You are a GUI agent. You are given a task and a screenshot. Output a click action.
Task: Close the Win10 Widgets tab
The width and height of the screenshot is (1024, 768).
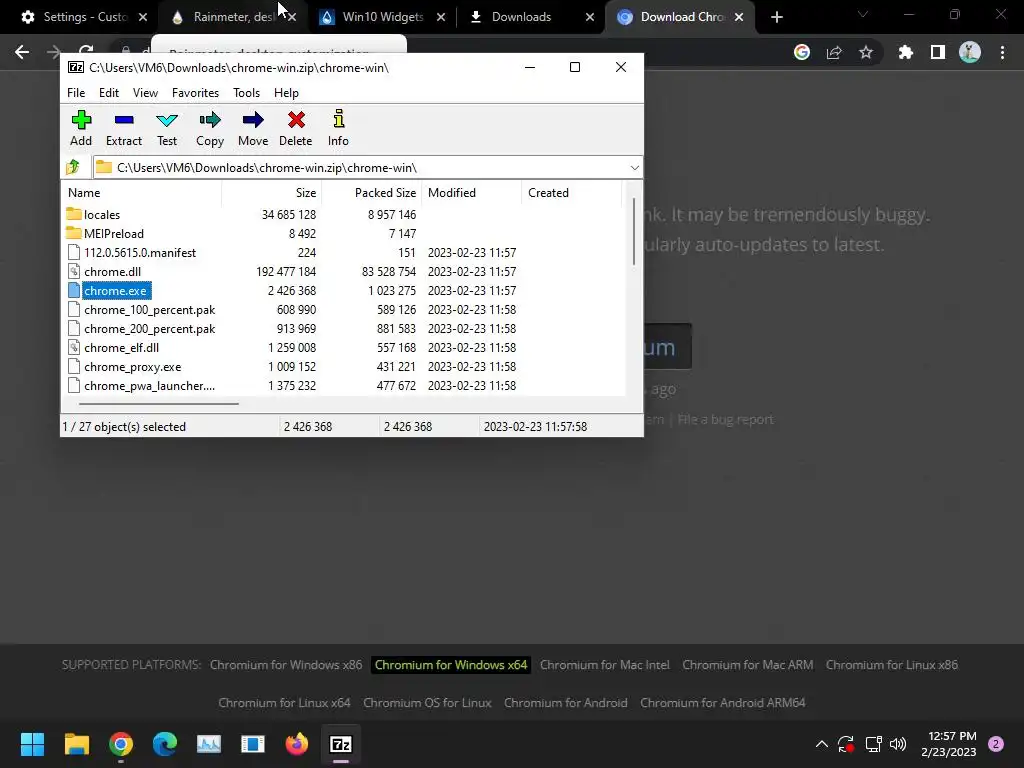pos(441,17)
